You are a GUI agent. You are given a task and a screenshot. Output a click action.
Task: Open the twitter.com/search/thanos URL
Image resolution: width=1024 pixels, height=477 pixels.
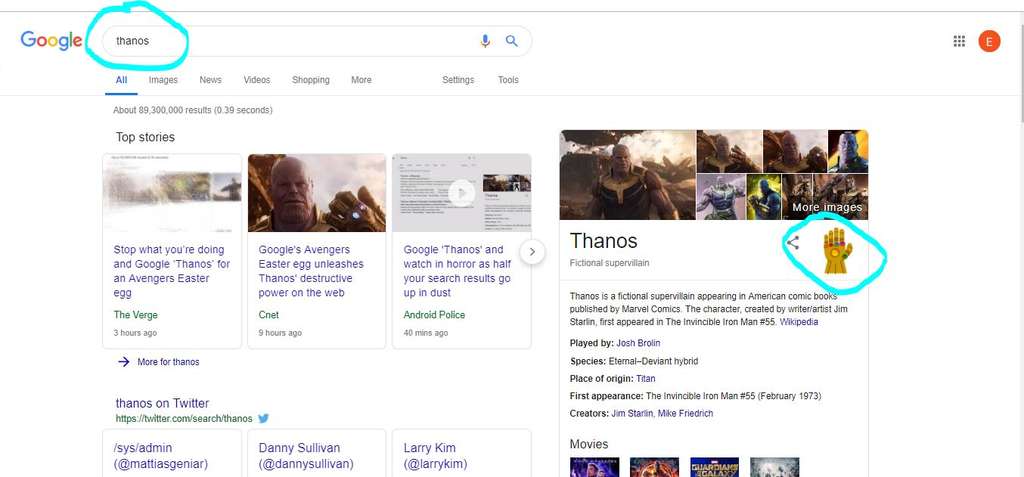184,419
